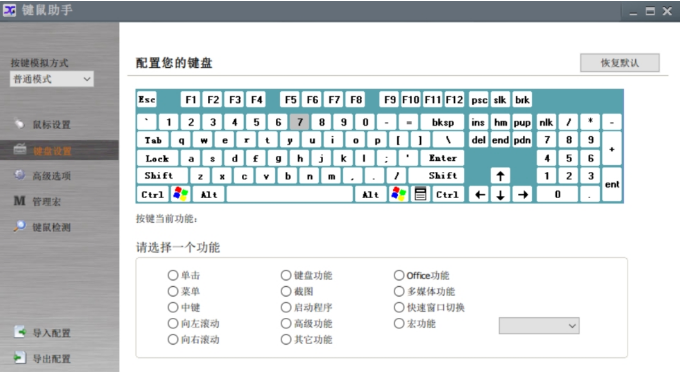Click the slk (scroll lock) key
The height and width of the screenshot is (372, 680).
pos(500,100)
